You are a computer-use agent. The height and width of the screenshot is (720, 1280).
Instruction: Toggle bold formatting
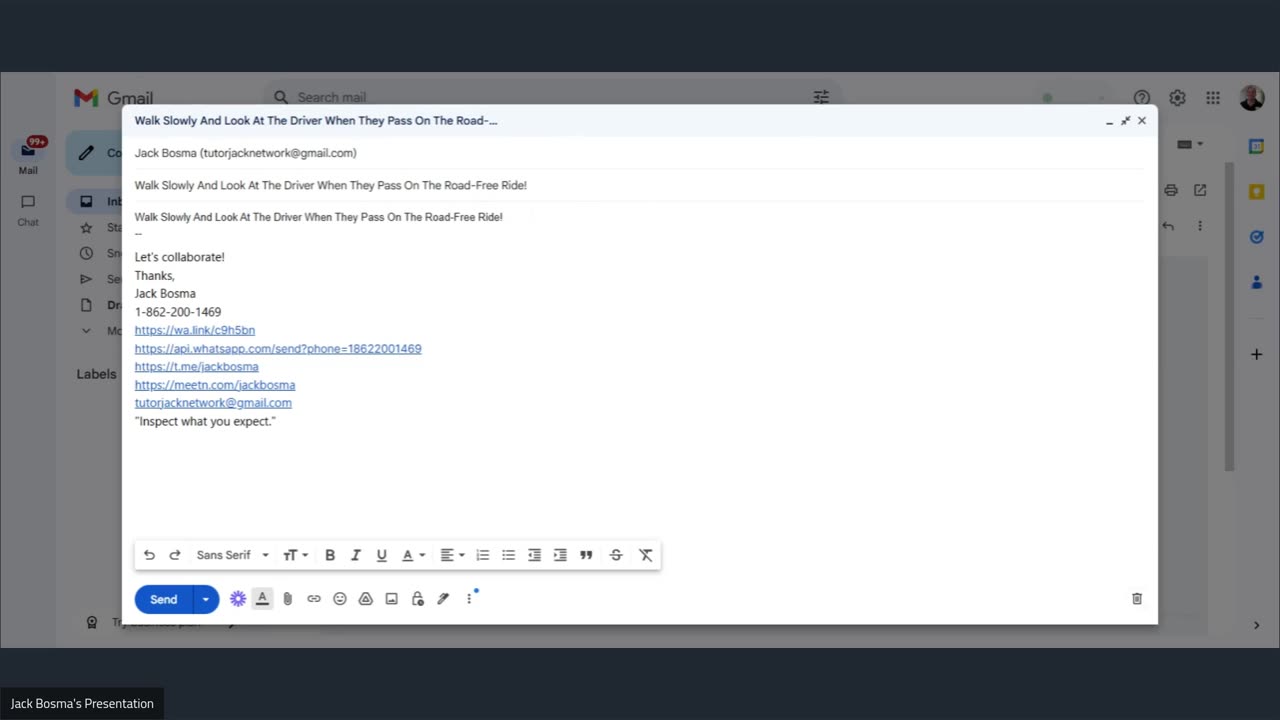point(330,555)
